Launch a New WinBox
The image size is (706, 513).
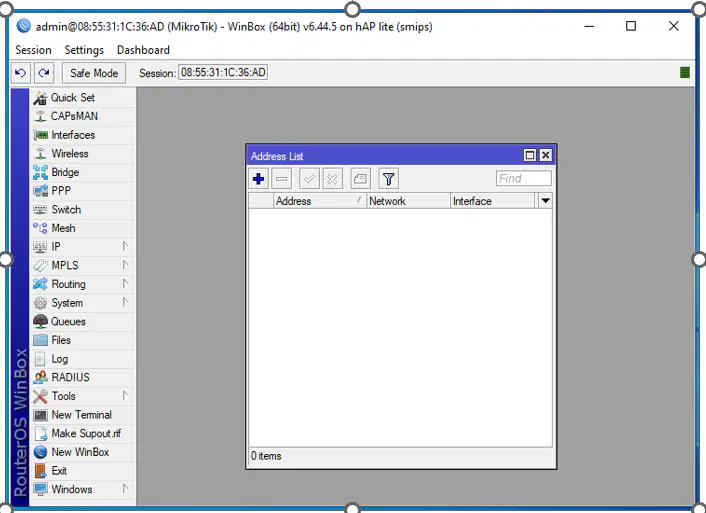click(x=83, y=452)
